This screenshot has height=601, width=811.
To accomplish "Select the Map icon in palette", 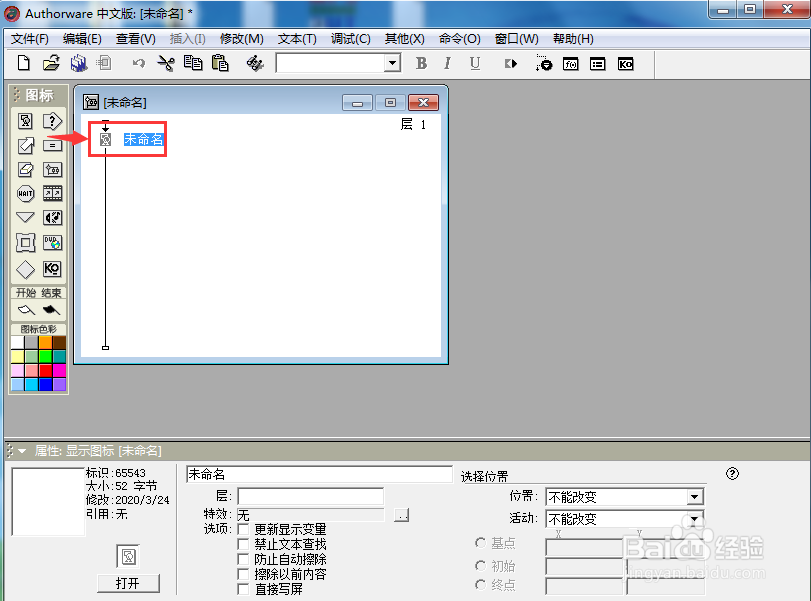I will click(52, 170).
